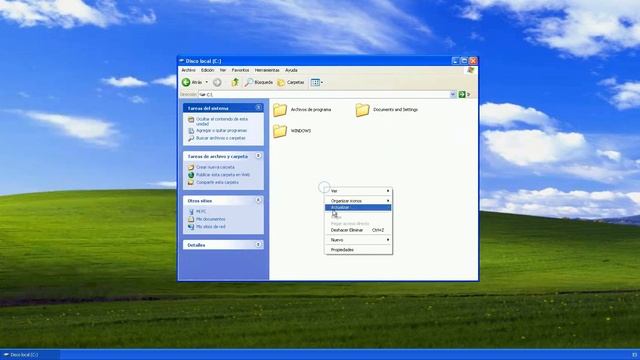
Task: Click the greyed-out forward arrow button
Action: click(217, 82)
